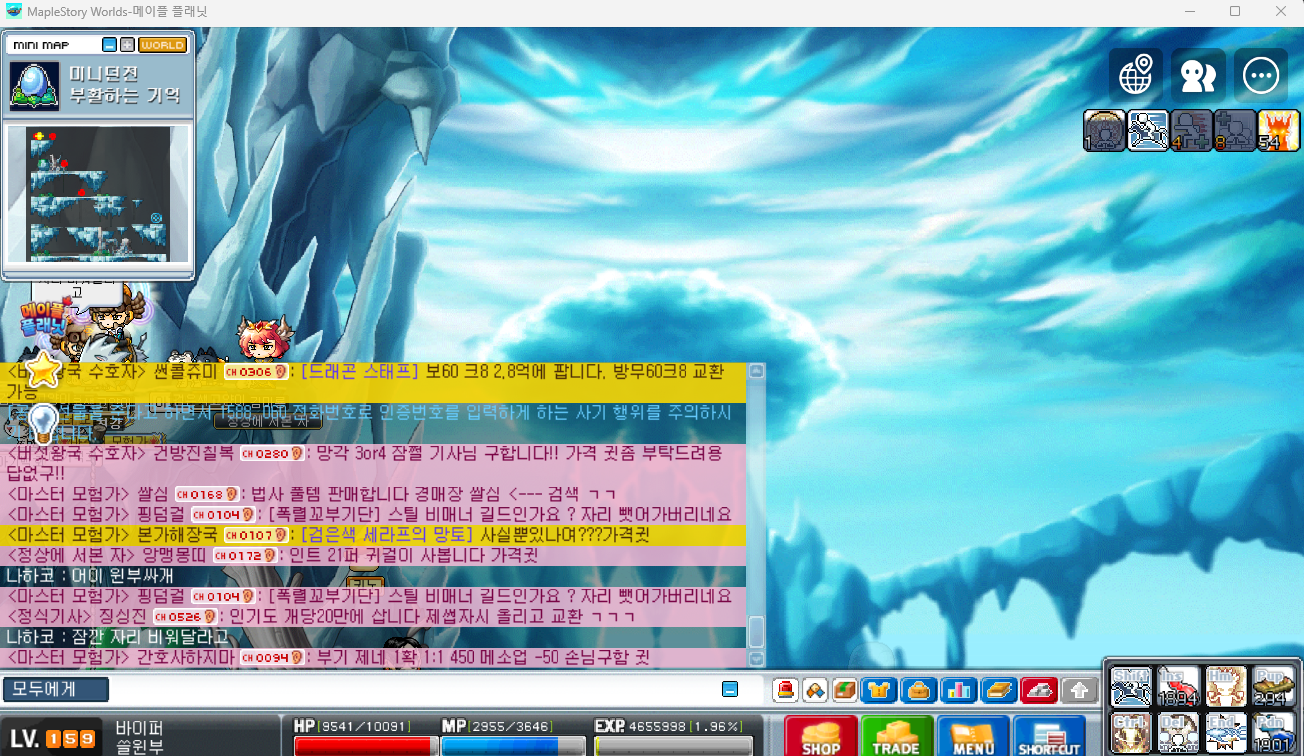Click the [검은색 세라프의 망토] item link

coord(387,535)
